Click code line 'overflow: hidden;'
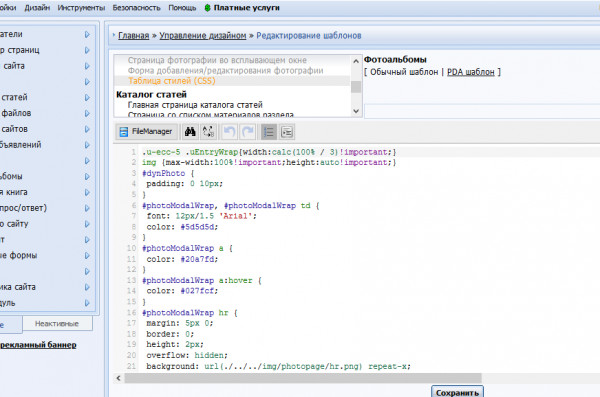The image size is (600, 397). [187, 355]
